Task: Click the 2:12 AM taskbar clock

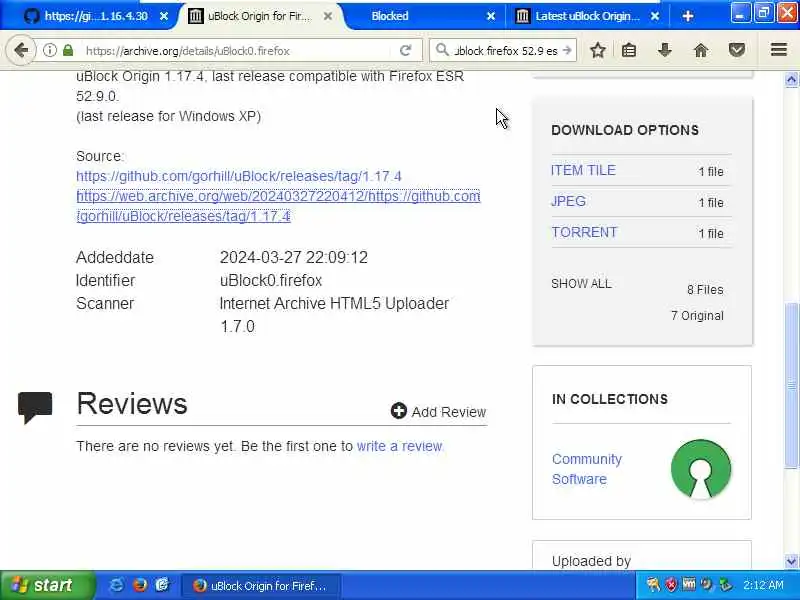Action: pyautogui.click(x=763, y=585)
